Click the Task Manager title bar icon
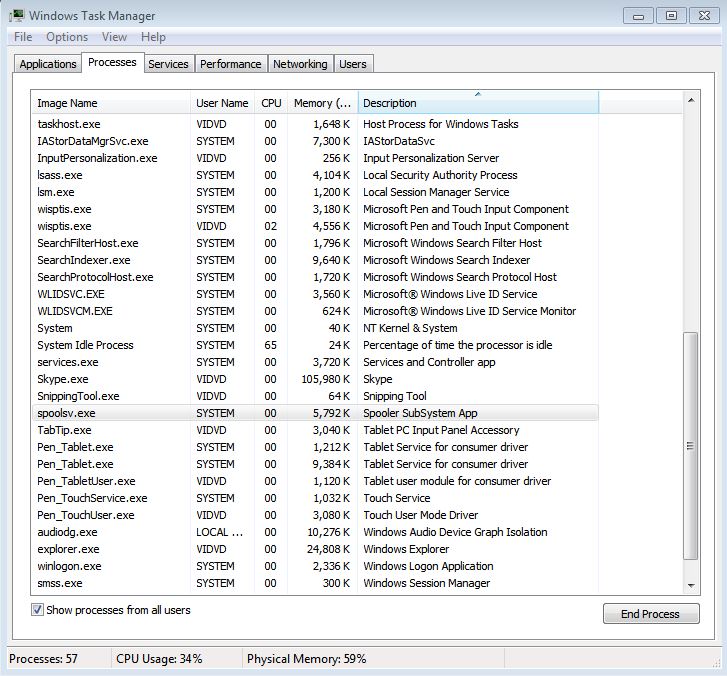 (x=17, y=15)
